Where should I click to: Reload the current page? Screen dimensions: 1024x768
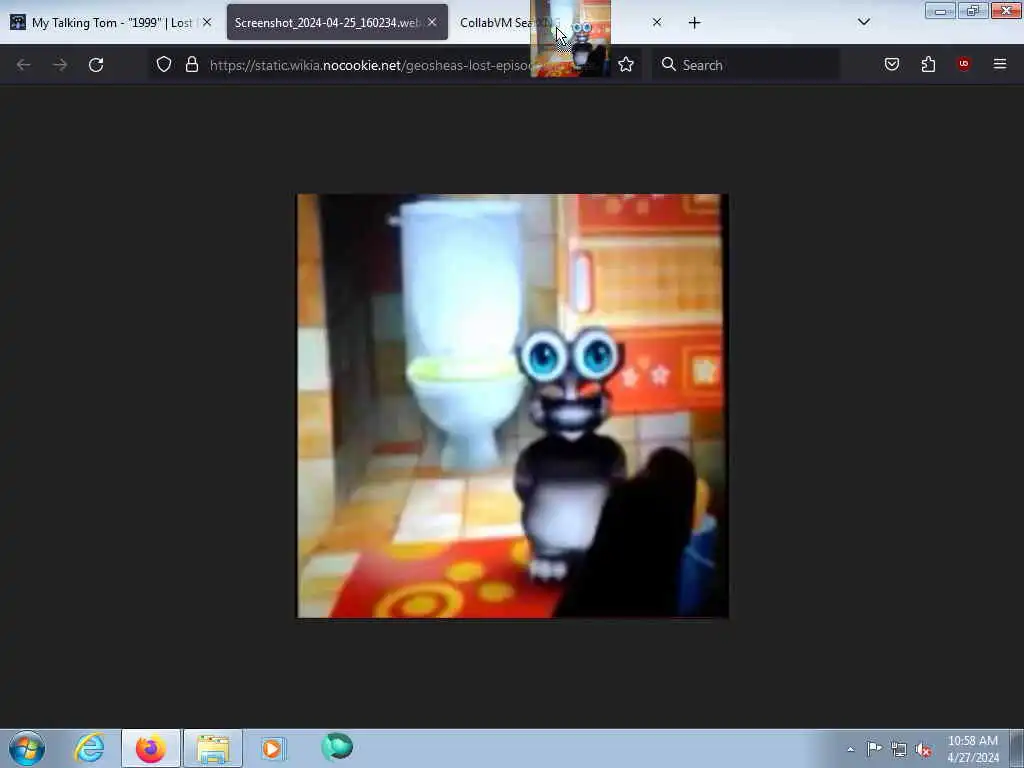tap(96, 65)
